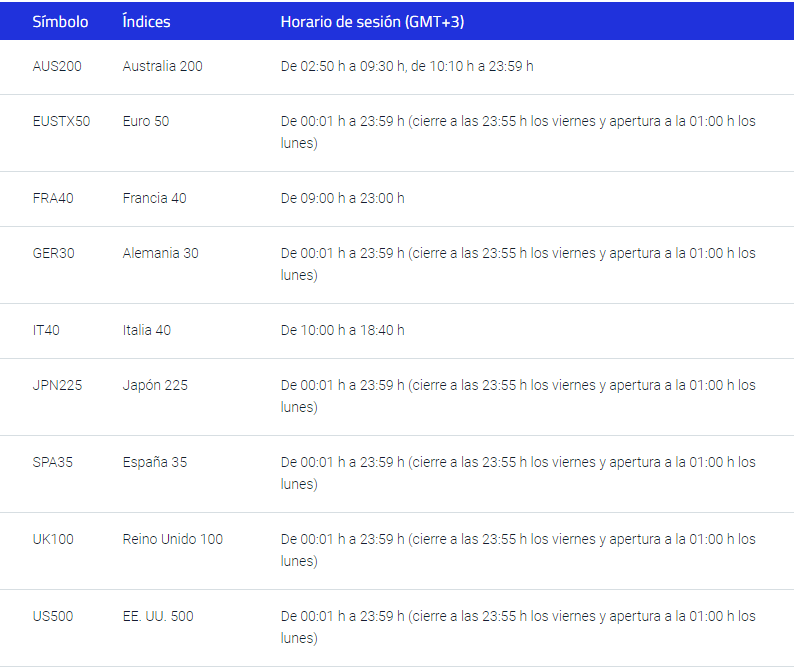
Task: Click the EE. UU. 500 index name
Action: click(158, 616)
